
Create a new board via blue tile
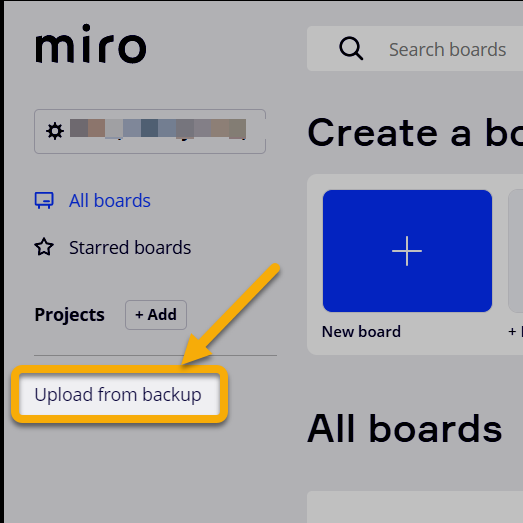pos(407,251)
